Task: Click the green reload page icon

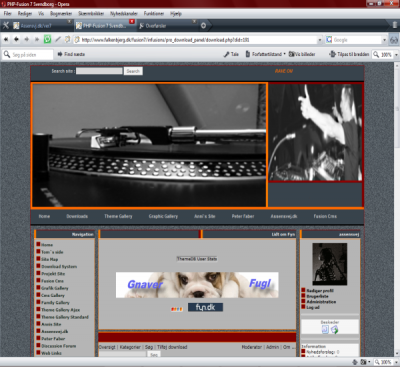Action: (x=47, y=39)
